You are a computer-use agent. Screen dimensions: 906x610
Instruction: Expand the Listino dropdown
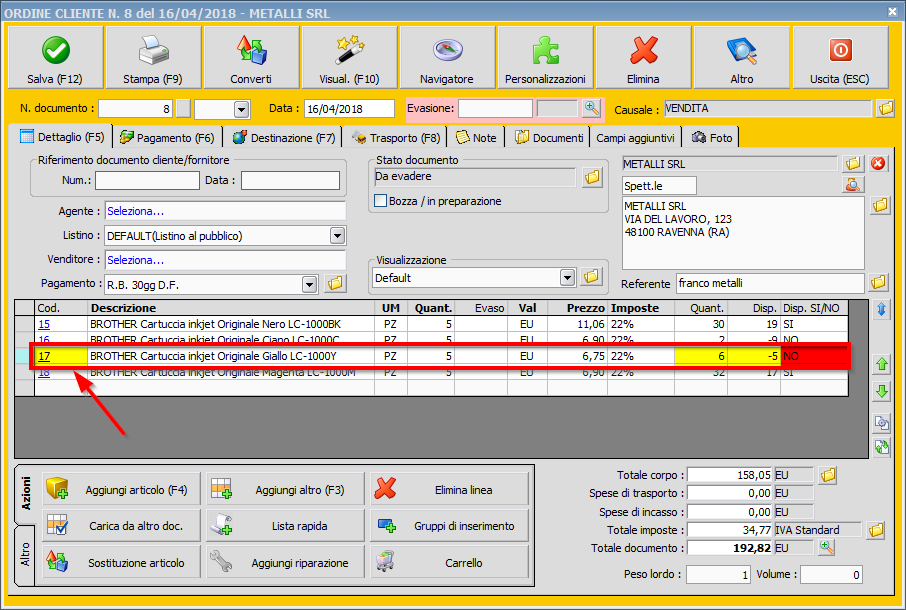pyautogui.click(x=337, y=236)
